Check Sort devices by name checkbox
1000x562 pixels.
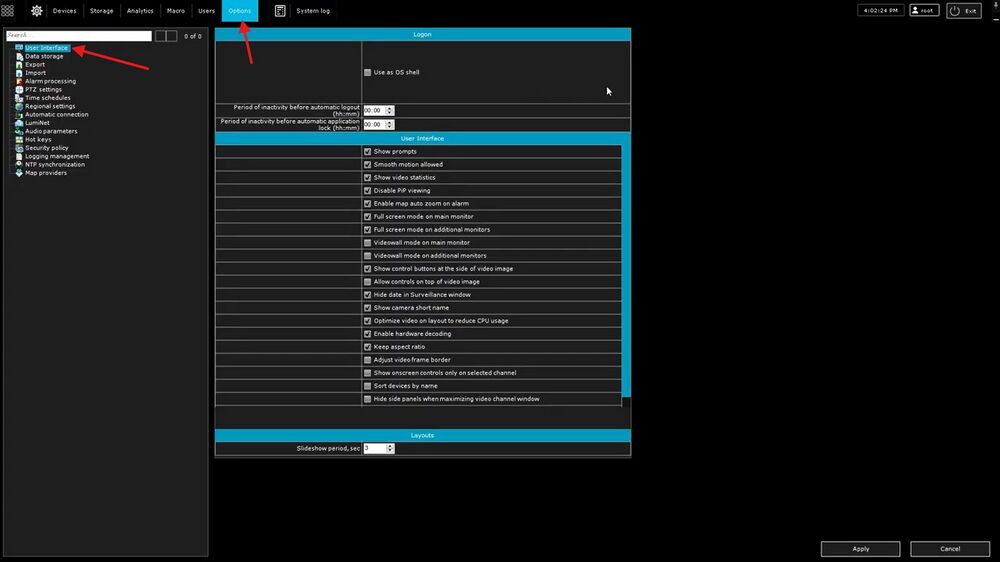[367, 386]
